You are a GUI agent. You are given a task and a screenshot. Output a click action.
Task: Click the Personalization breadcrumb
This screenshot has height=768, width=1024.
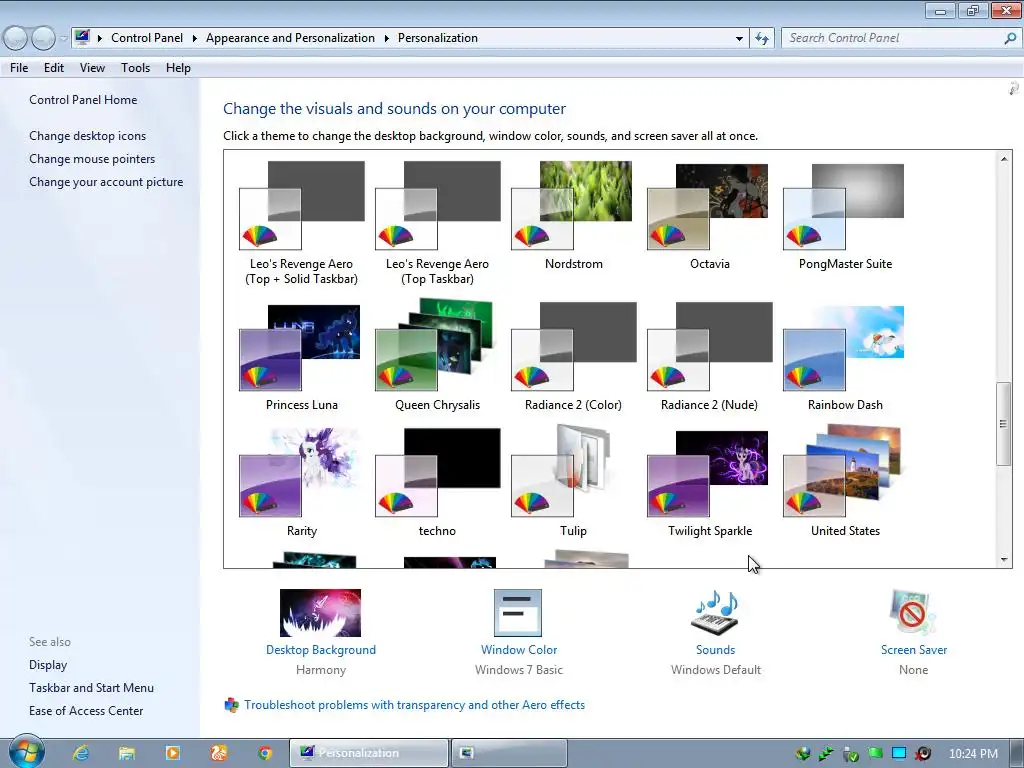click(x=438, y=38)
